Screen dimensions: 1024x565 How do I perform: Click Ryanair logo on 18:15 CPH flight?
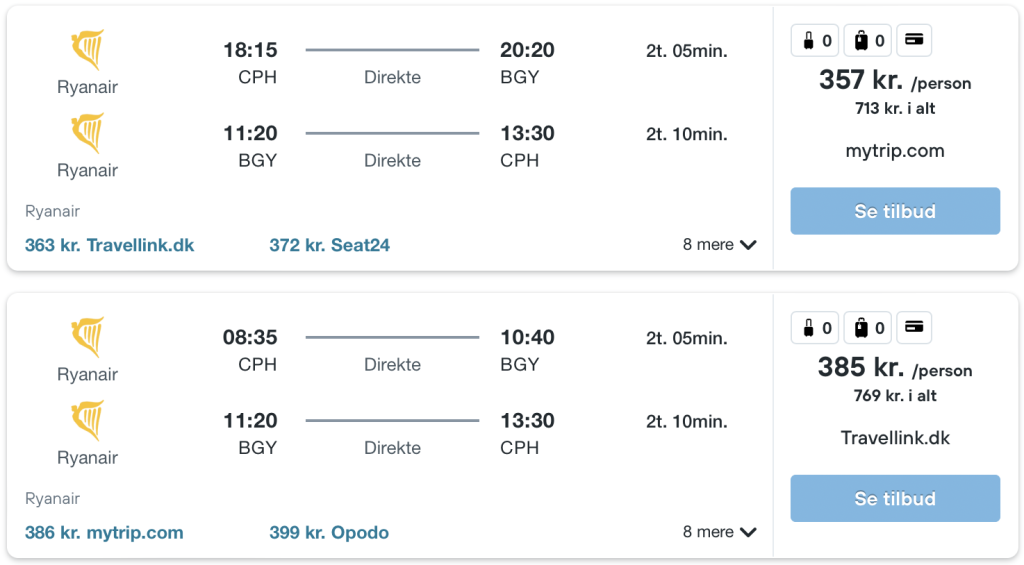click(88, 50)
